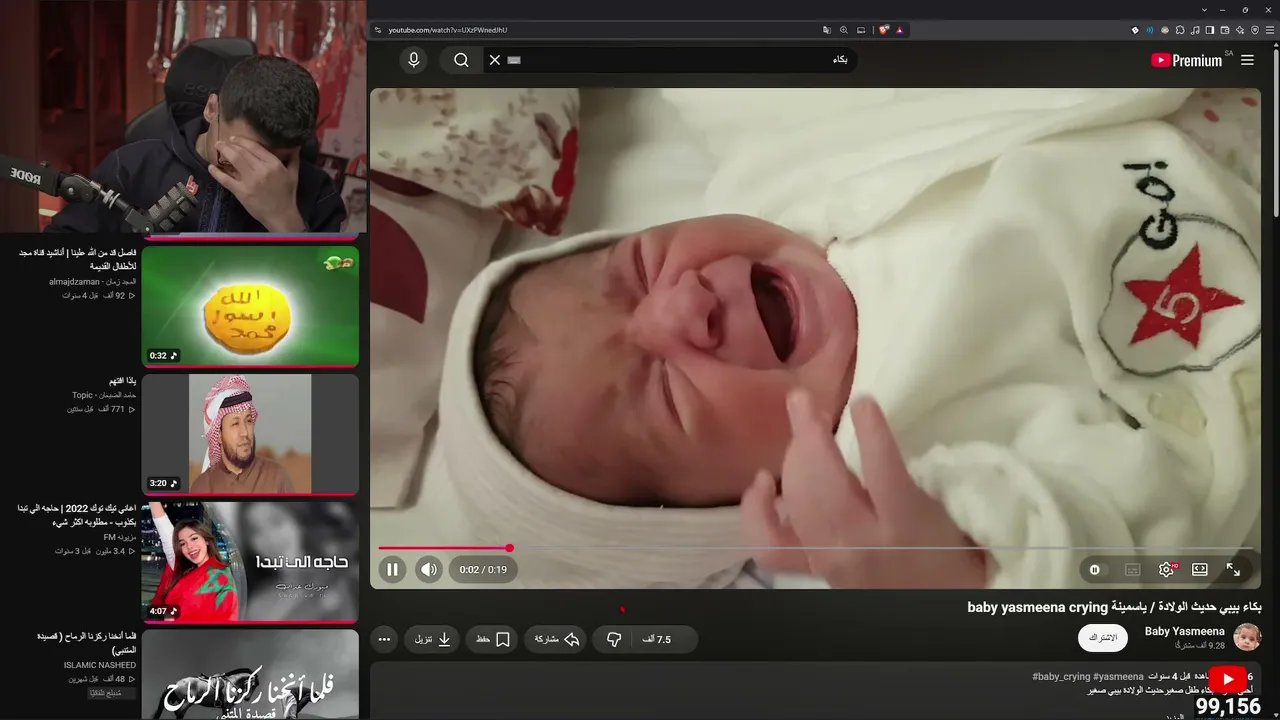Open the 0:32 green coin video thumbnail
Screen dimensions: 1280x720
[250, 306]
